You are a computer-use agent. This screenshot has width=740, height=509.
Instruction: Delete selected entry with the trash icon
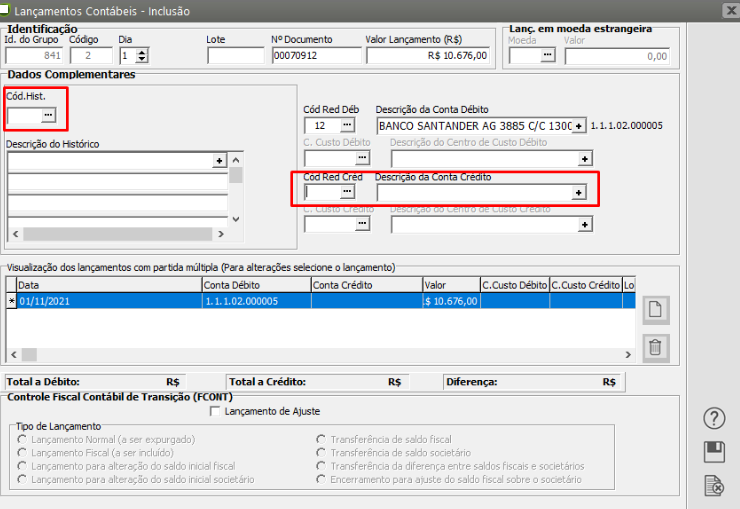pos(655,348)
